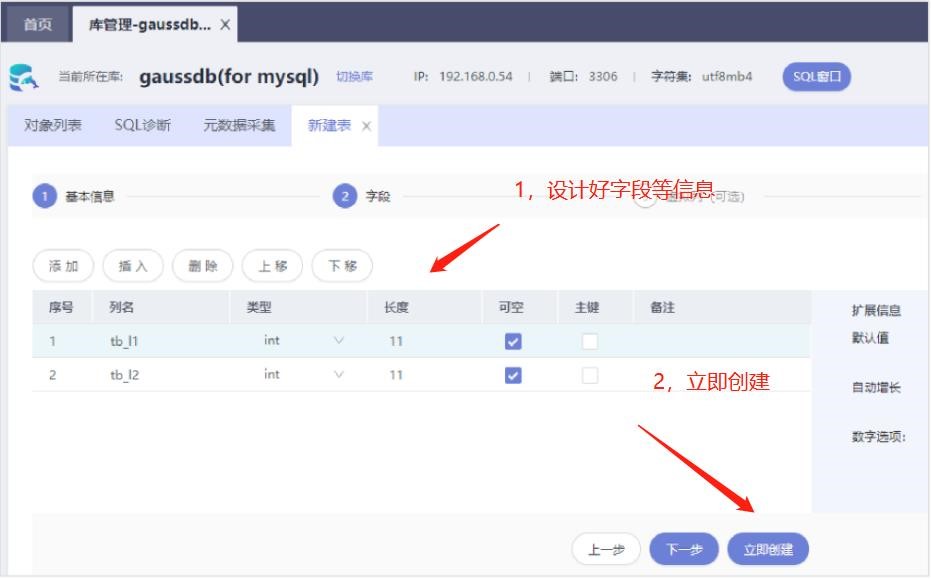Click the 自动增长 label

pyautogui.click(x=876, y=388)
